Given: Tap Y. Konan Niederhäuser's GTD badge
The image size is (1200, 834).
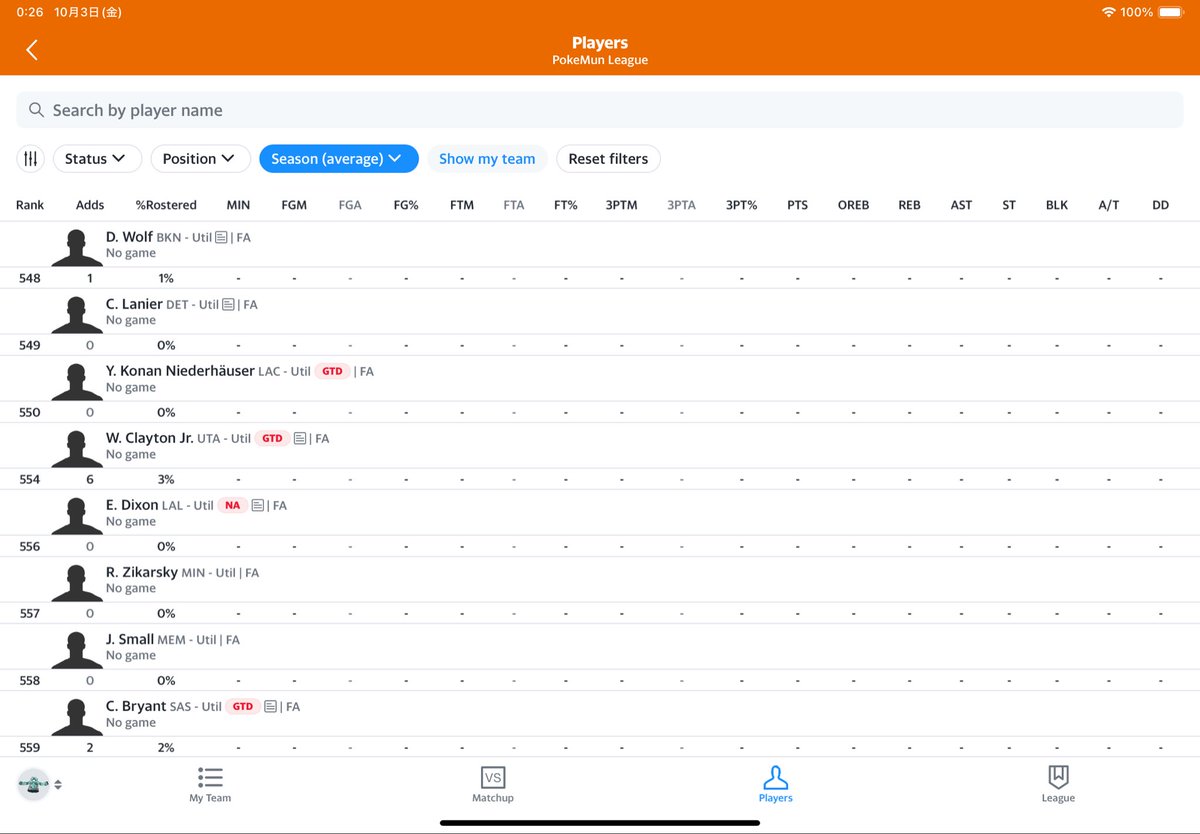Looking at the screenshot, I should [x=332, y=371].
